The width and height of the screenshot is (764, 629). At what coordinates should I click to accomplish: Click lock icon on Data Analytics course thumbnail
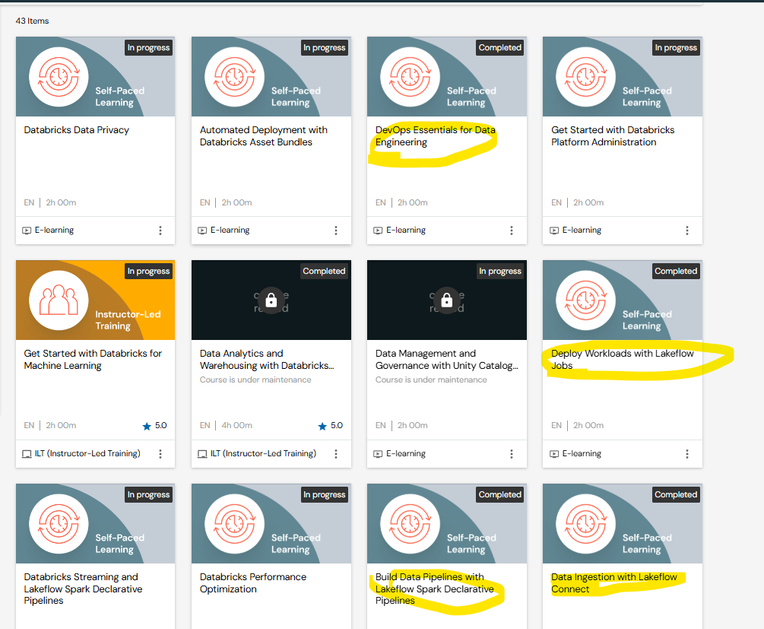271,299
